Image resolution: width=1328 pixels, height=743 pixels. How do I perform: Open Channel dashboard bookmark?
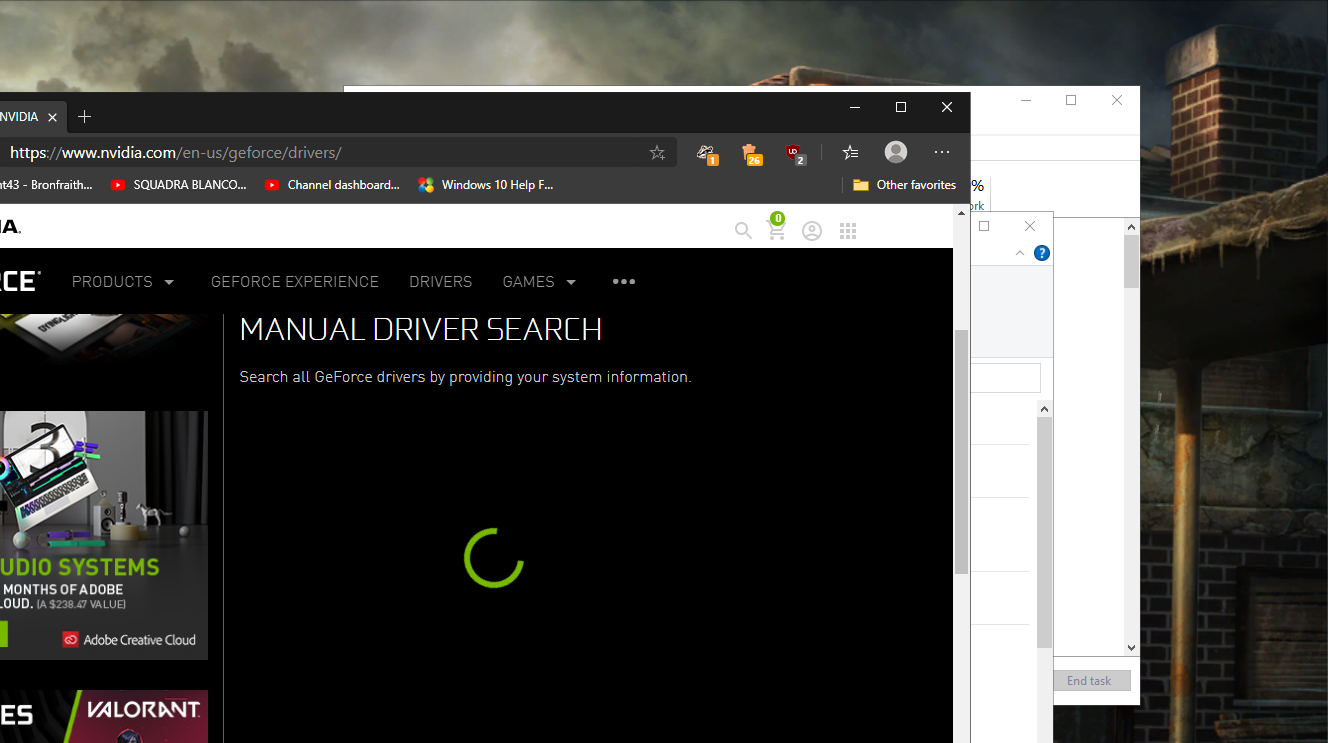(x=332, y=185)
